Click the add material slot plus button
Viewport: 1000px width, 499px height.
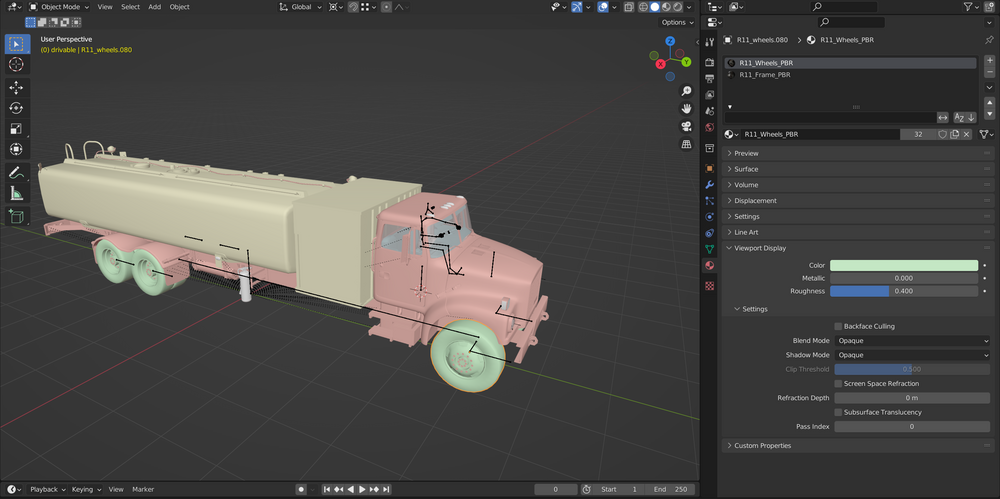(990, 62)
